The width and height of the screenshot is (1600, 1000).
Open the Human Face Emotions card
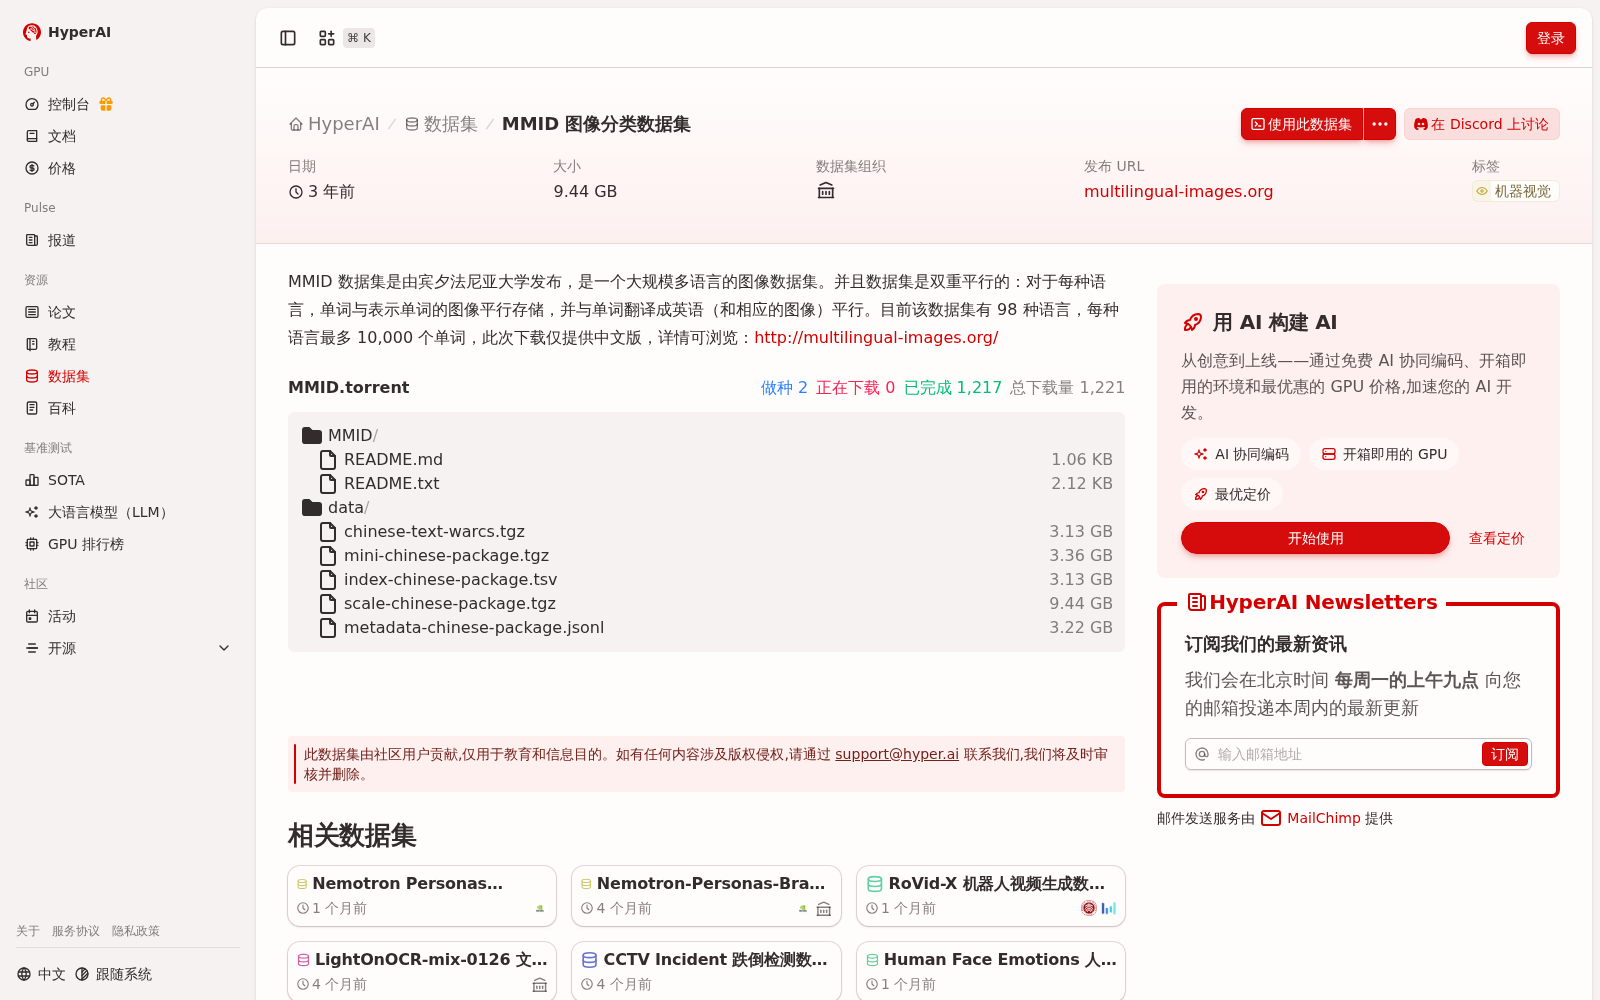991,970
